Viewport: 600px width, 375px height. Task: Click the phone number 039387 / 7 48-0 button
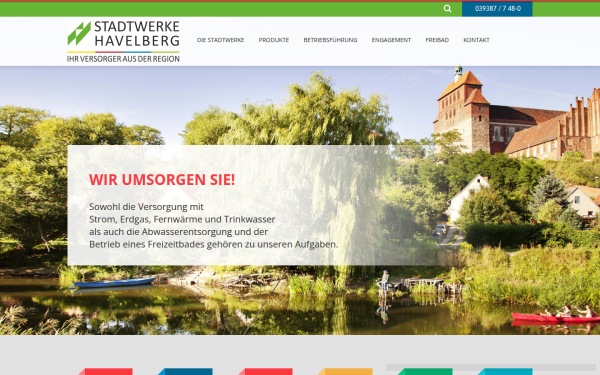click(x=497, y=9)
